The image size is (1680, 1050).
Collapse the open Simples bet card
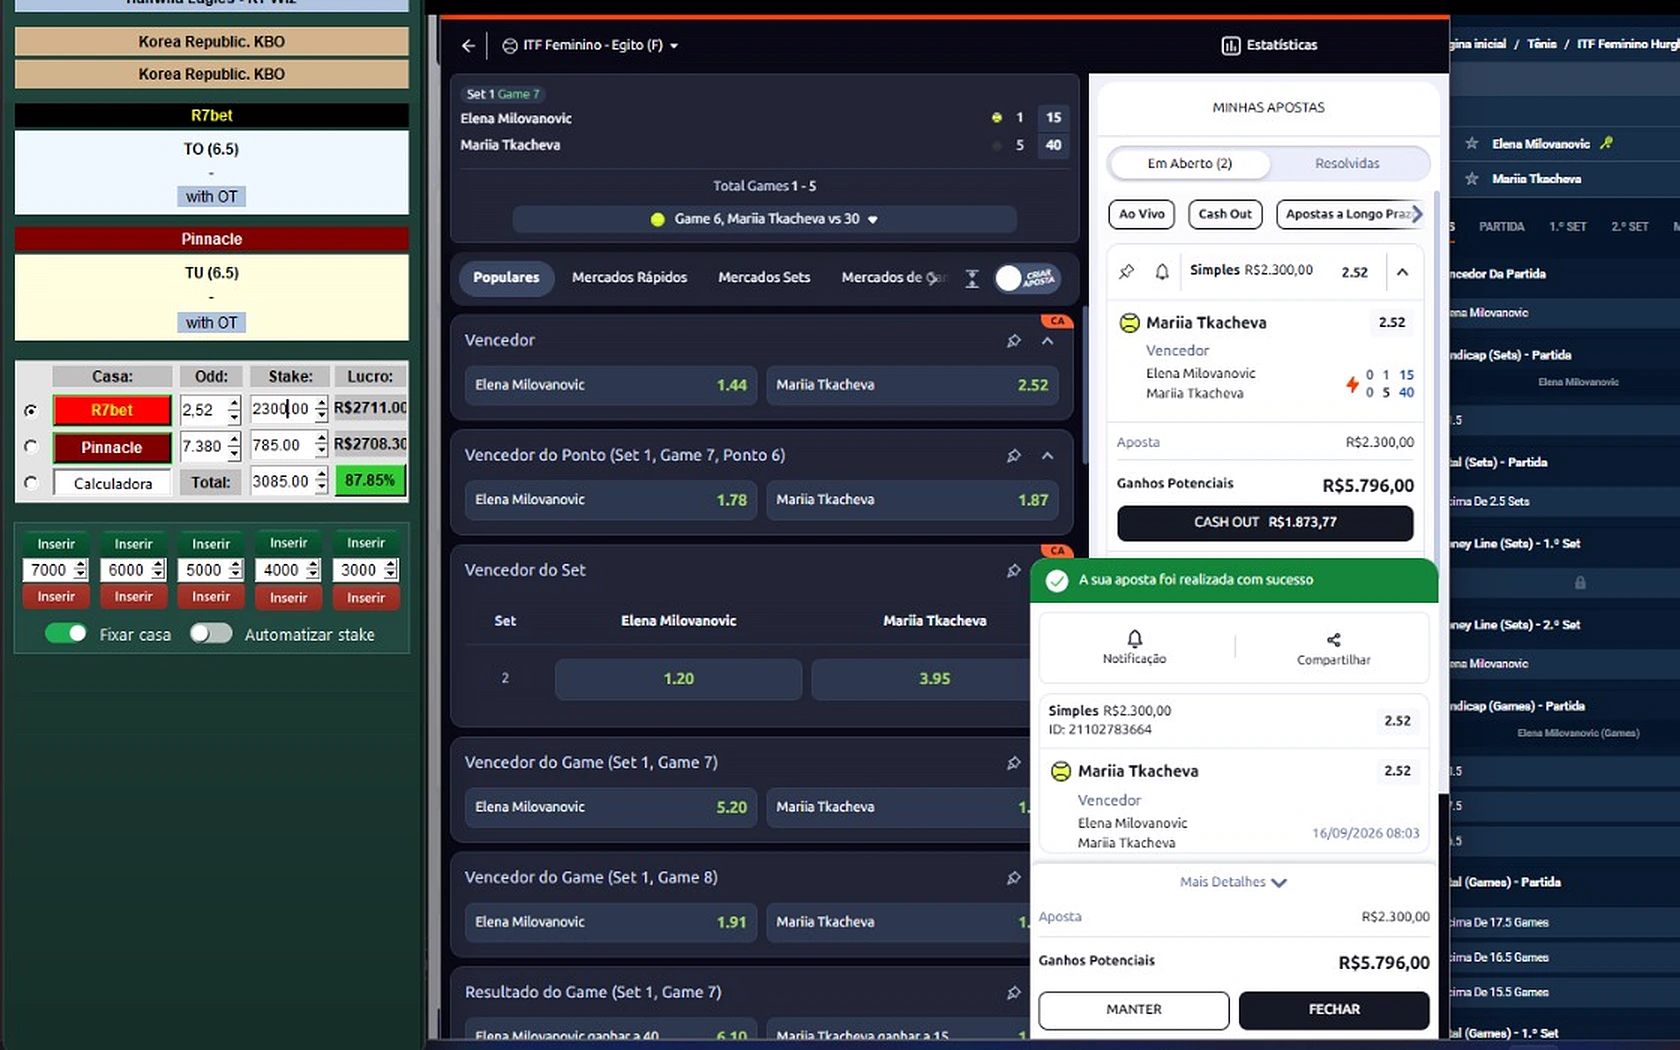point(1403,272)
